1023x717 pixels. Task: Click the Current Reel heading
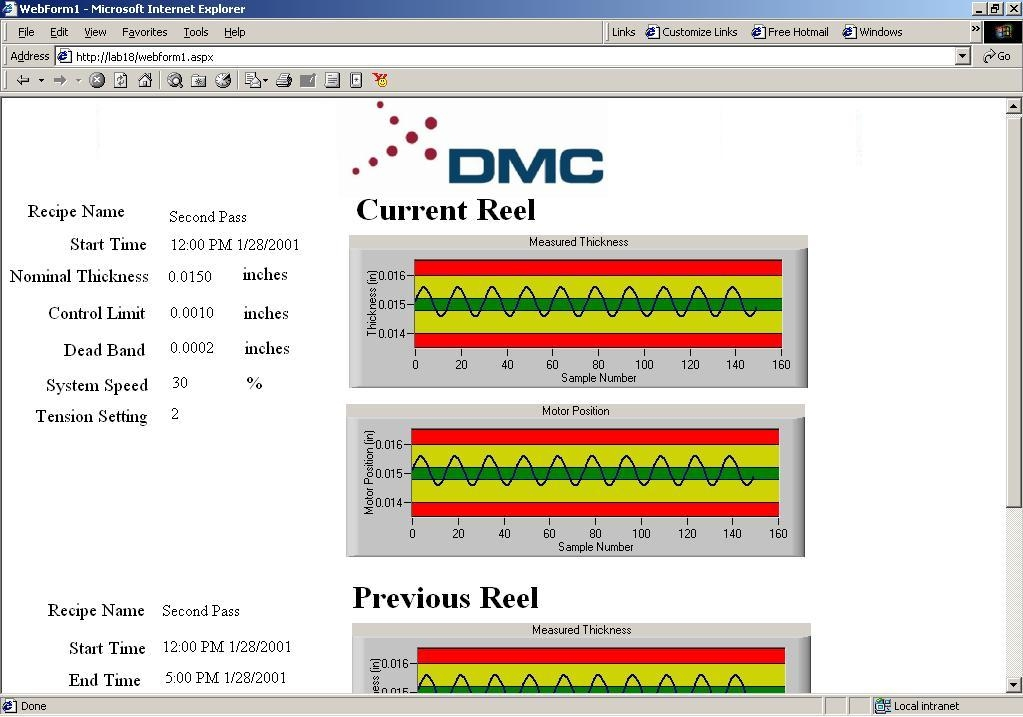coord(446,210)
